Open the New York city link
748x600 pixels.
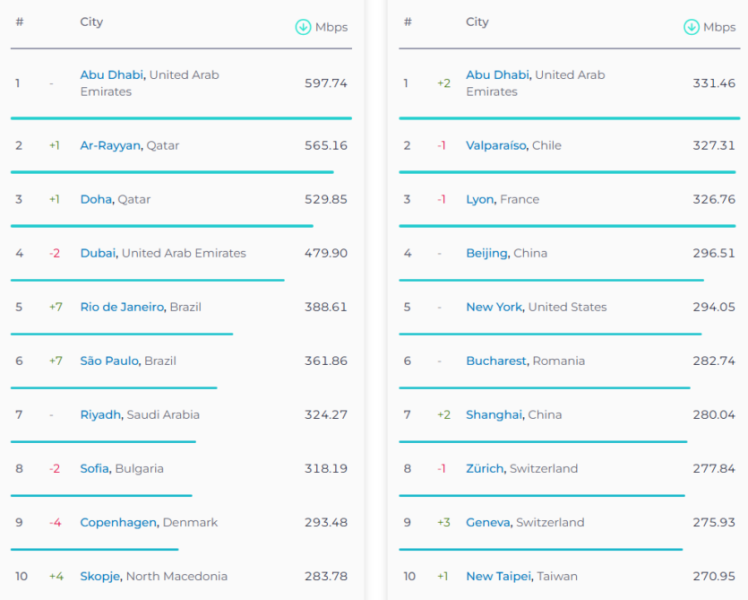(494, 308)
